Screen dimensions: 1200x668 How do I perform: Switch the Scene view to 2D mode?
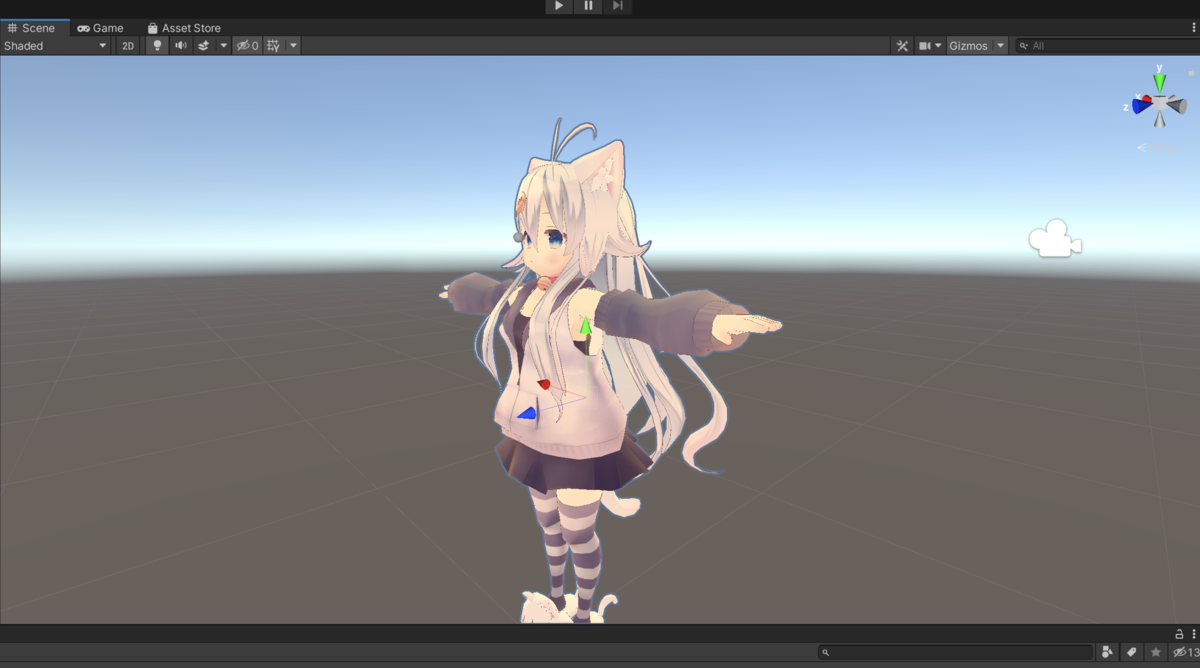tap(128, 45)
